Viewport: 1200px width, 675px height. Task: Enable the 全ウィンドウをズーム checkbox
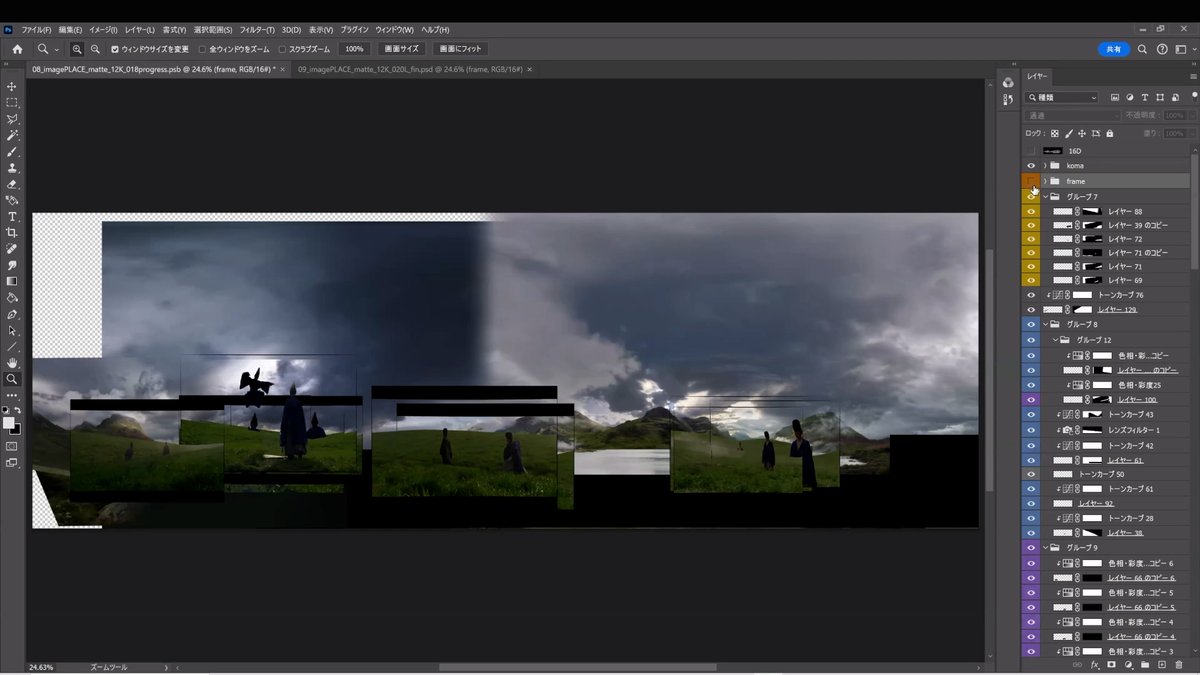[202, 49]
